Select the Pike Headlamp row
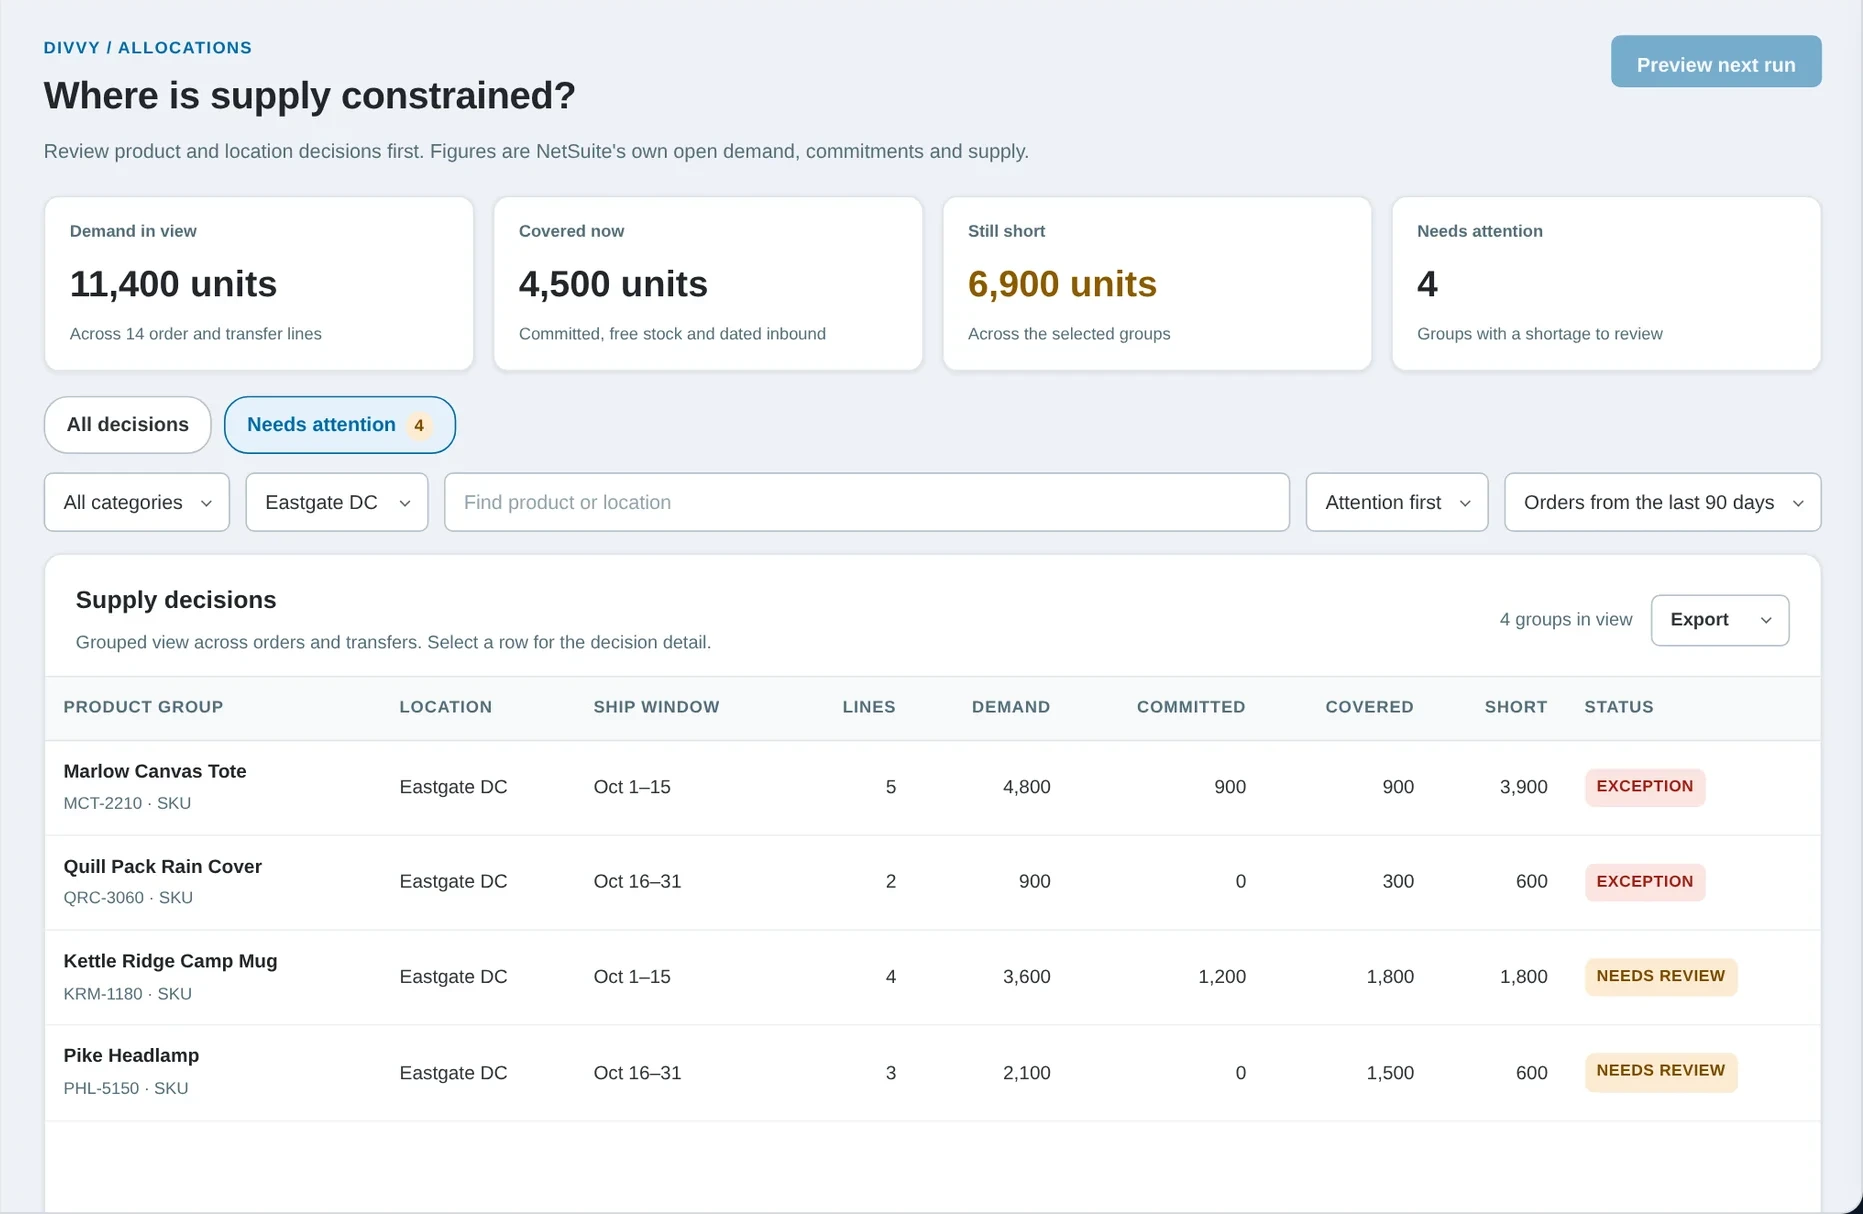 pos(932,1072)
